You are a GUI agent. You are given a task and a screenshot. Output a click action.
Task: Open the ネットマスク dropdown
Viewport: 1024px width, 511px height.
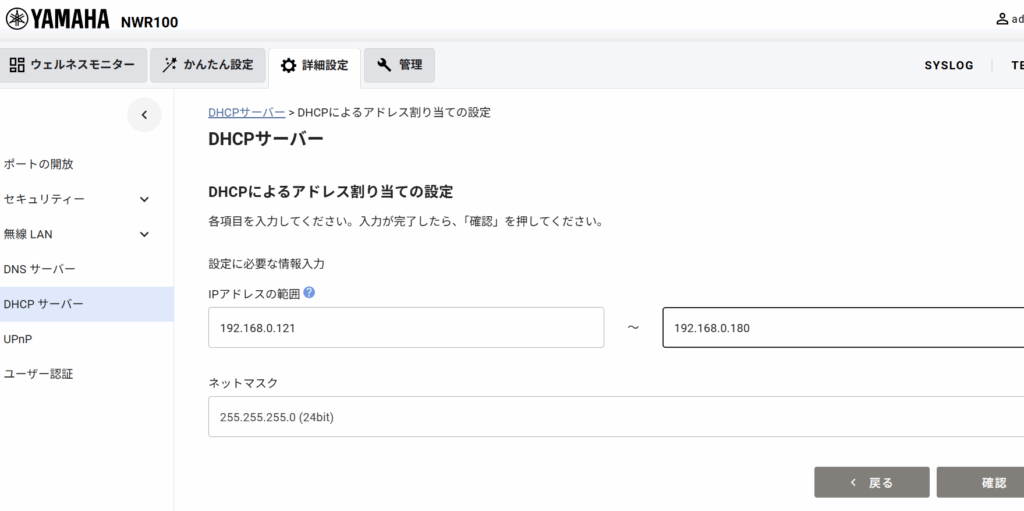tap(615, 417)
